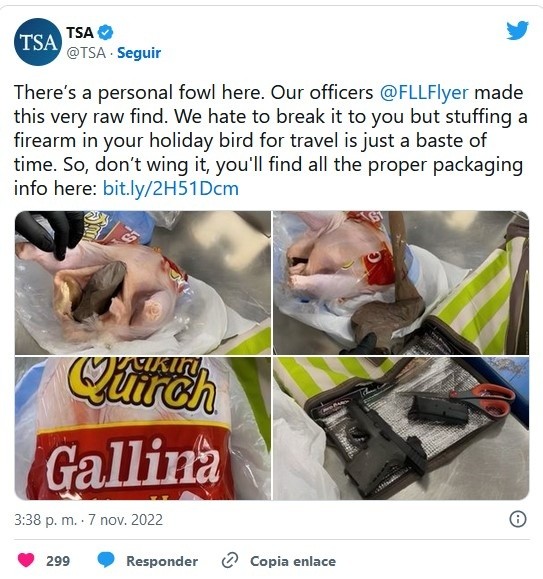Click the chain link icon
Viewport: 543px width, 579px height.
click(230, 561)
